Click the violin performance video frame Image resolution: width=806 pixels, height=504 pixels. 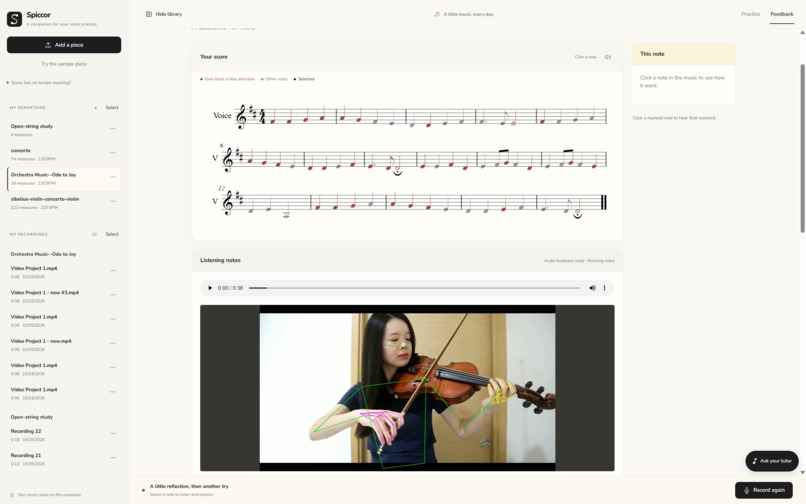click(x=407, y=388)
